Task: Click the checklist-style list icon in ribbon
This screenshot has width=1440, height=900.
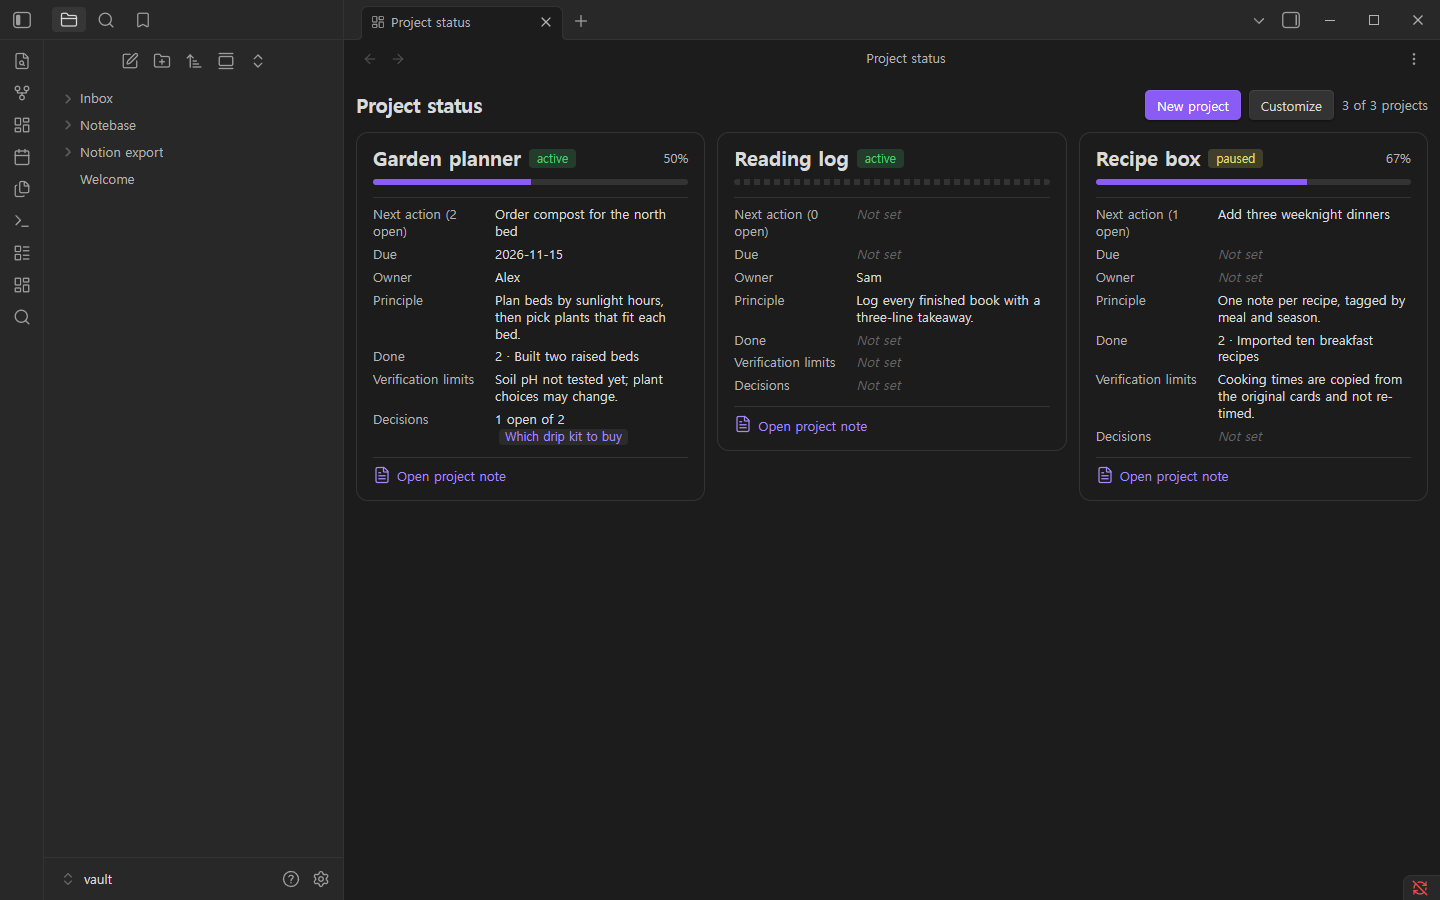Action: [22, 253]
